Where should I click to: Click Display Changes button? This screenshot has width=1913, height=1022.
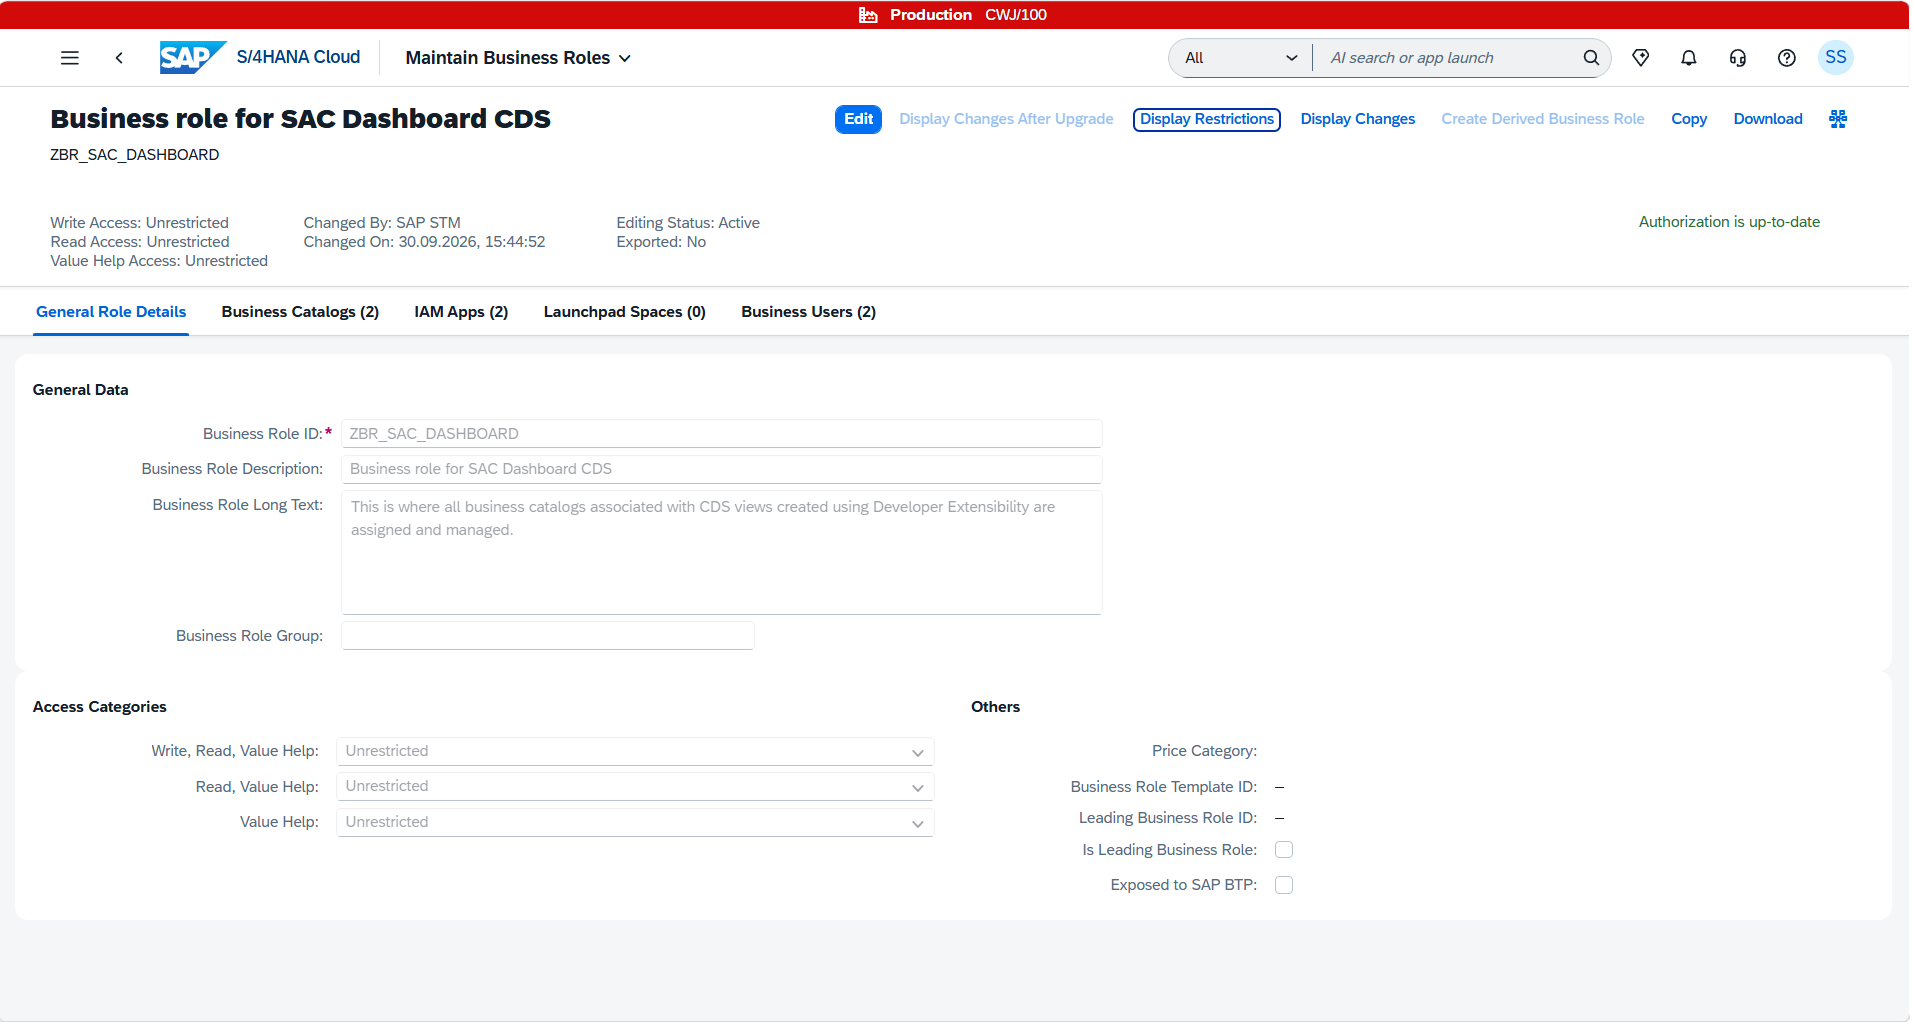point(1357,119)
